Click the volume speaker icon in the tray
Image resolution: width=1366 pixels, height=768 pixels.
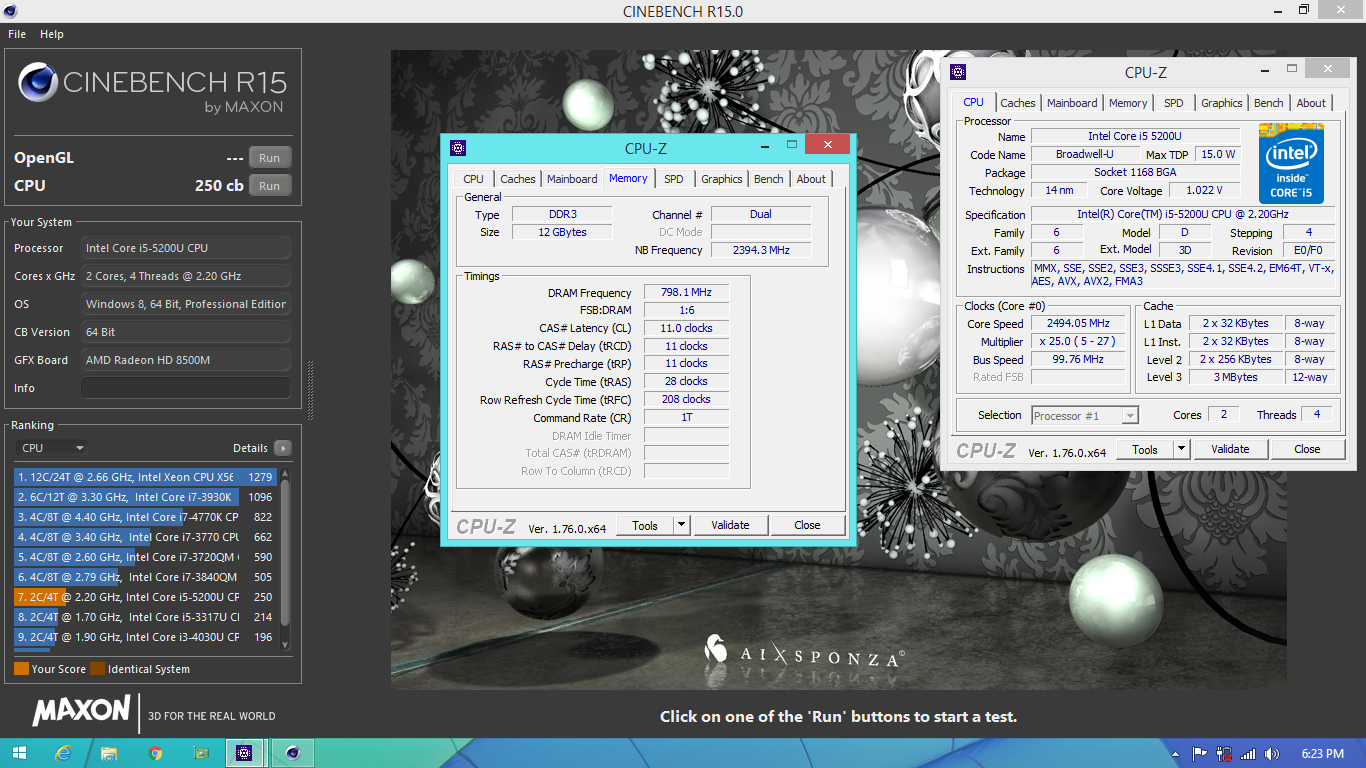(x=1272, y=754)
